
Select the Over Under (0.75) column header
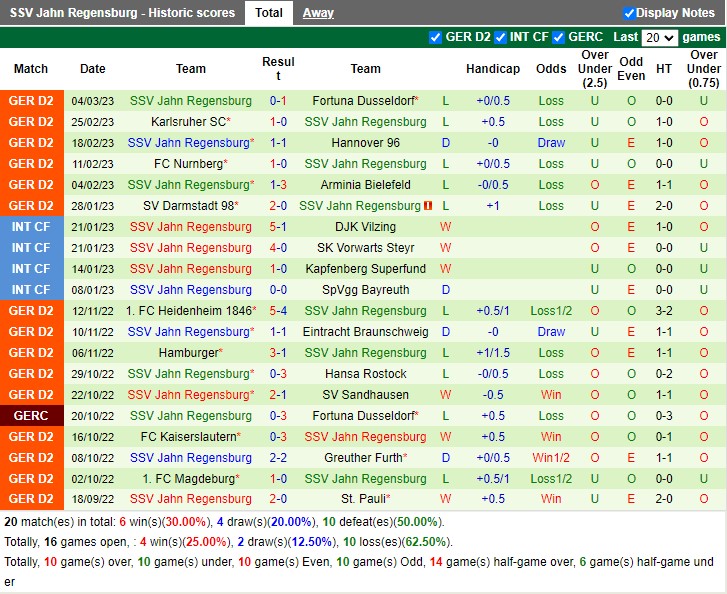tap(703, 69)
